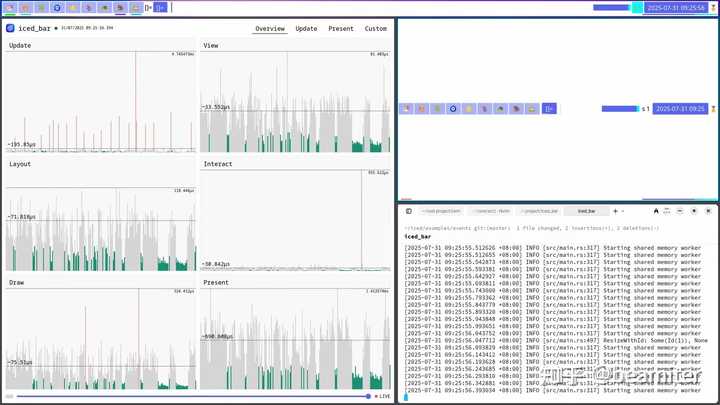Click the highlighted blue workspace button in top bar

coord(160,7)
